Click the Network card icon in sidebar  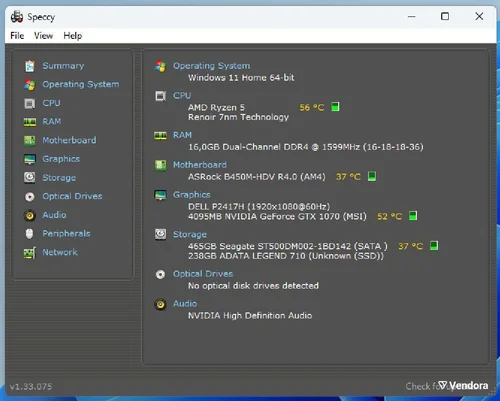tap(30, 253)
